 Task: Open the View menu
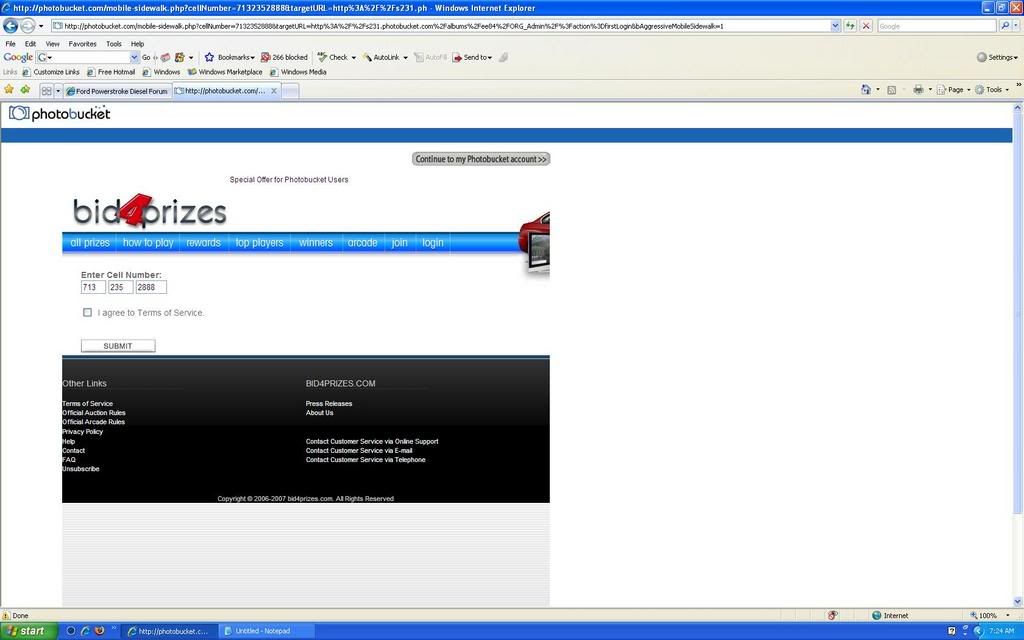coord(53,44)
